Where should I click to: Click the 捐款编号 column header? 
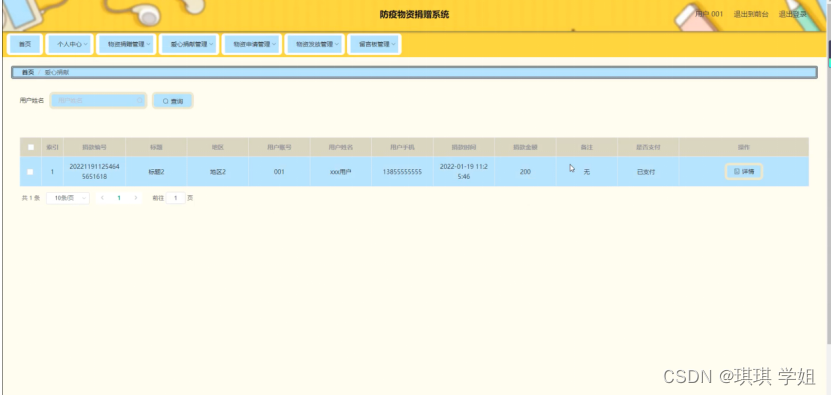pyautogui.click(x=94, y=147)
